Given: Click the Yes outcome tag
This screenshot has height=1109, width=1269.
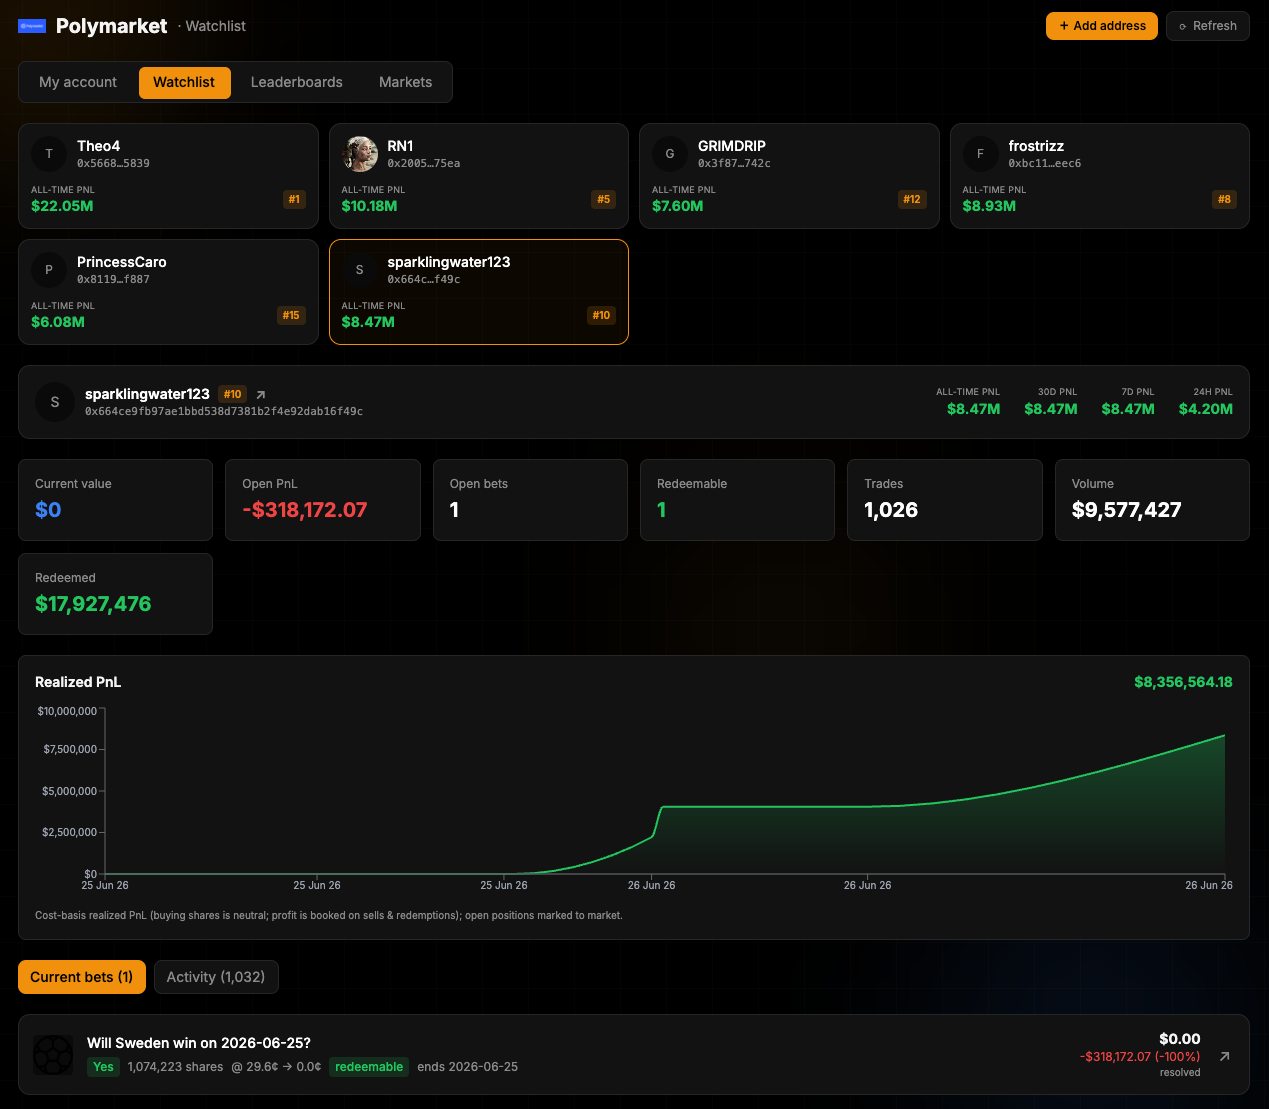Looking at the screenshot, I should coord(103,1067).
